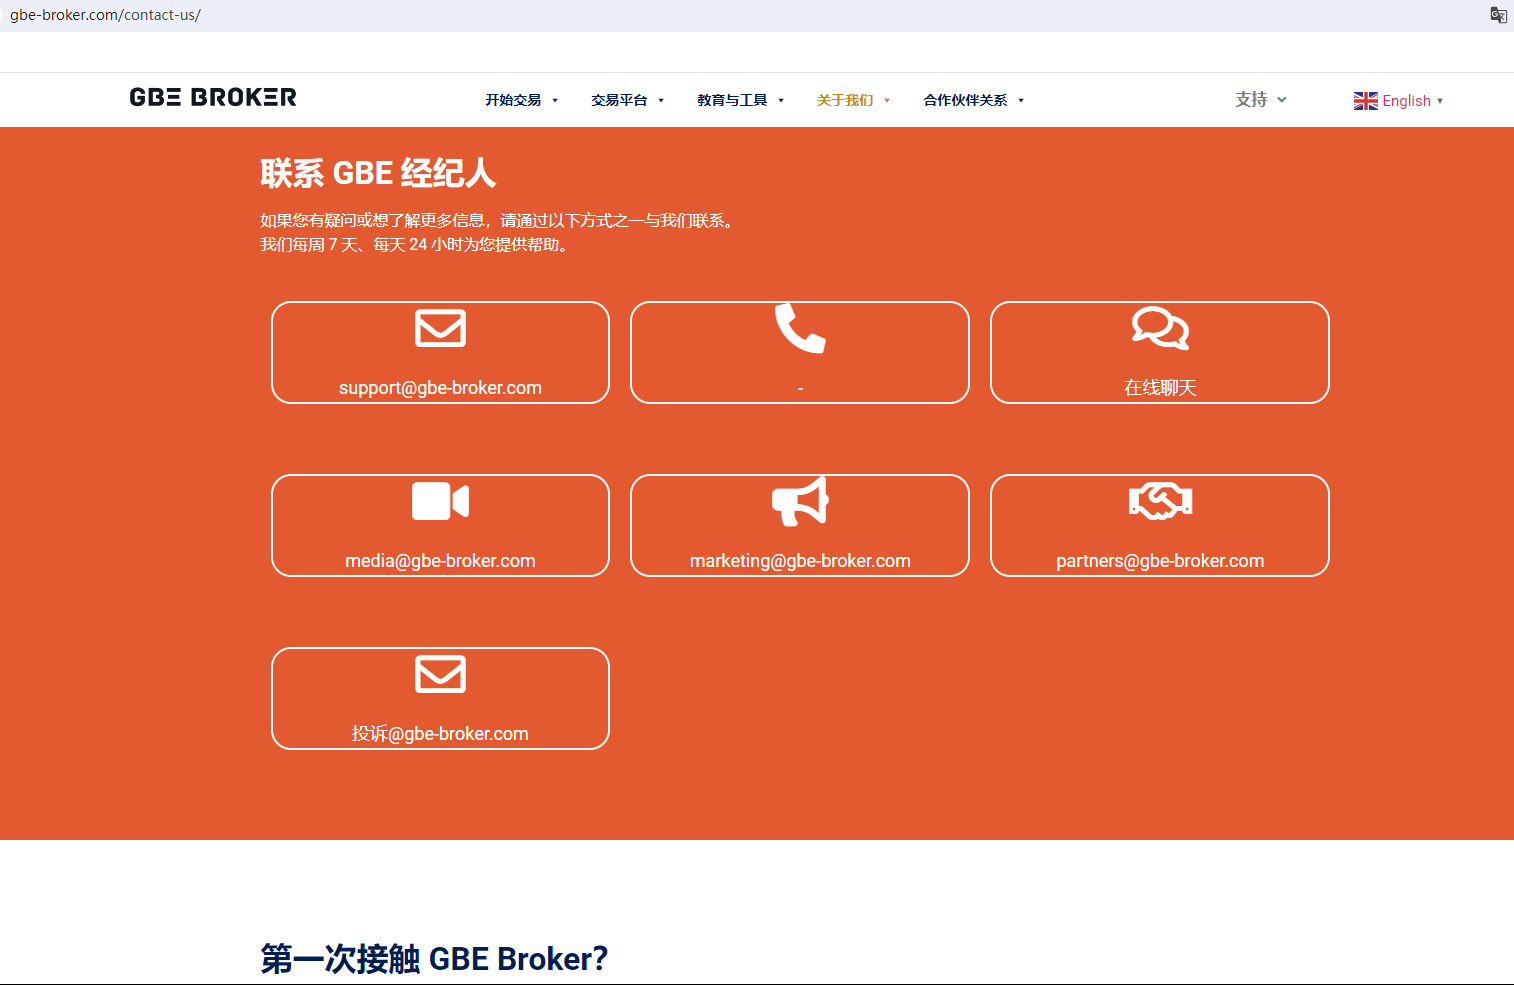Image resolution: width=1514 pixels, height=985 pixels.
Task: Expand the 合作伙伴关系 dropdown arrow
Action: [x=1021, y=101]
